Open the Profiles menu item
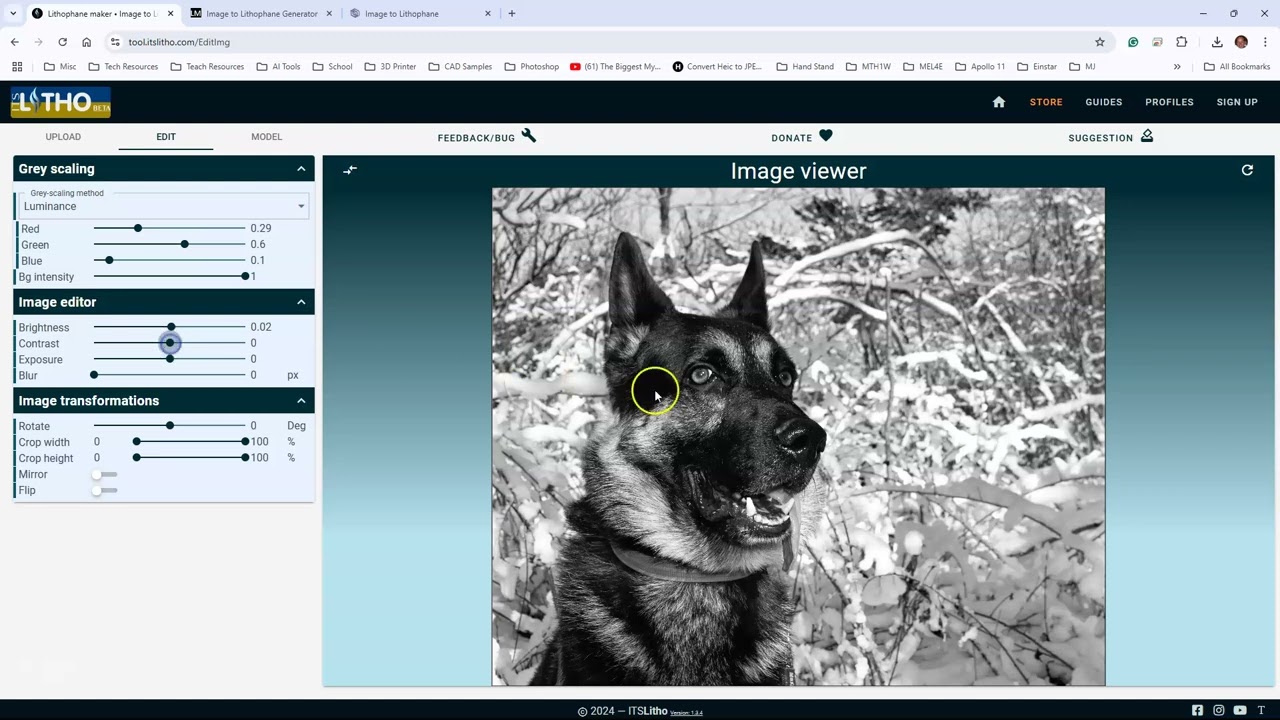The height and width of the screenshot is (720, 1280). coord(1169,102)
